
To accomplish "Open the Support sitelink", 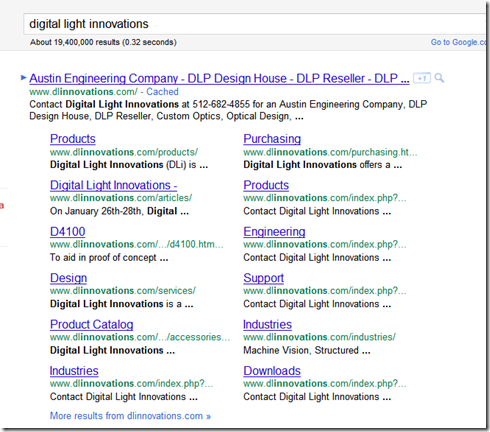I will click(263, 278).
